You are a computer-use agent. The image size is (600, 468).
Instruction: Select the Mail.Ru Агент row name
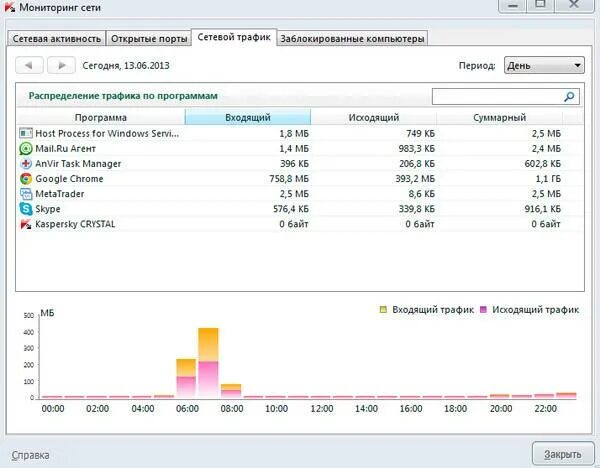pos(65,148)
